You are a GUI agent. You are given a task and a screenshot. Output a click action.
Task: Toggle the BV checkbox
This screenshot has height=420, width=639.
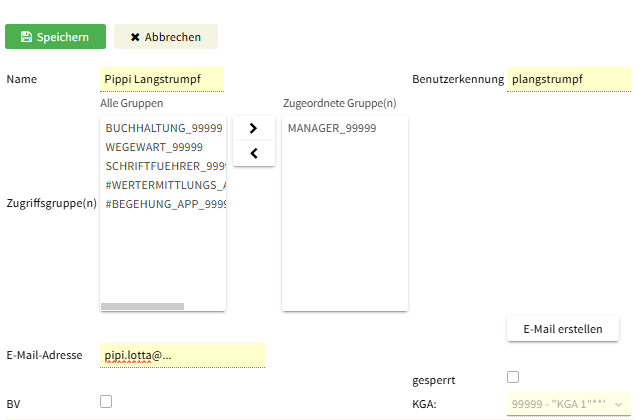coord(106,401)
